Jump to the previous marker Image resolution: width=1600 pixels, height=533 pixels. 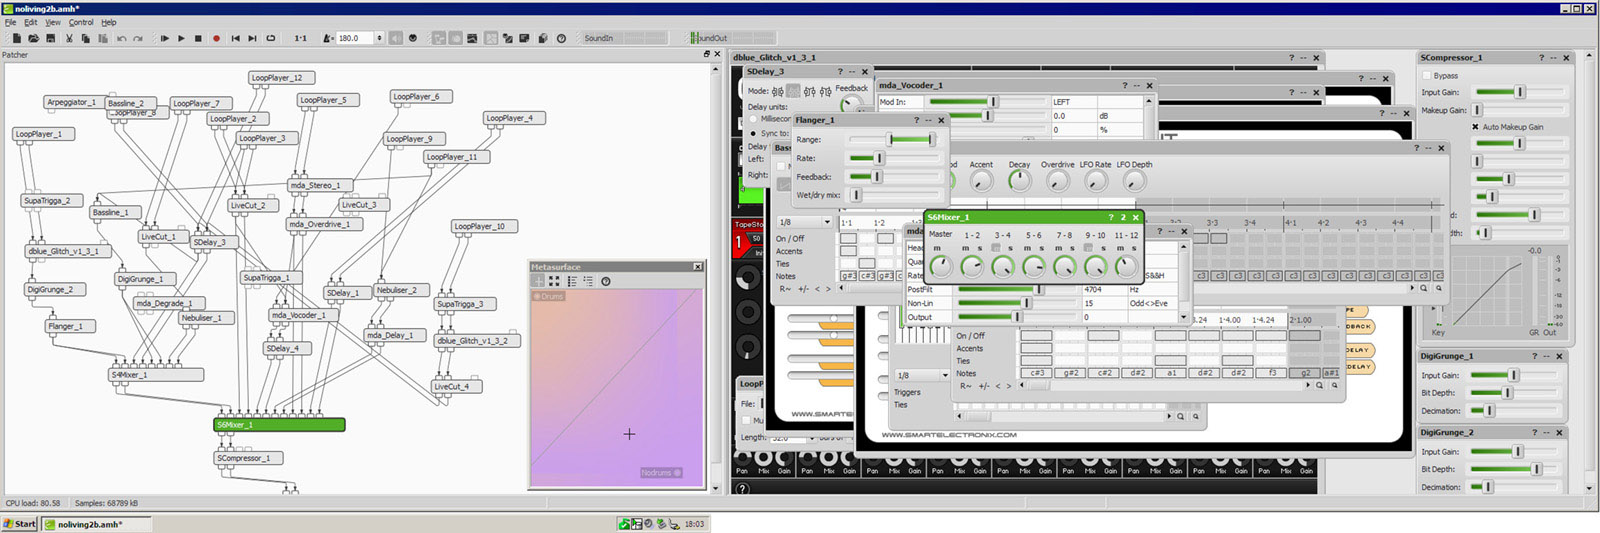[236, 38]
